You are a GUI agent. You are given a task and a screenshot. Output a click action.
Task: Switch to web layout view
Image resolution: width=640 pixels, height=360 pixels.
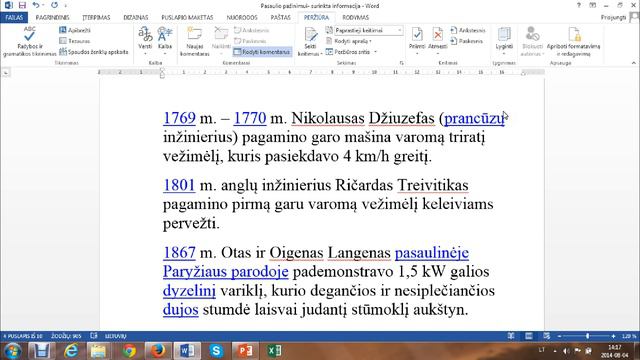(547, 336)
